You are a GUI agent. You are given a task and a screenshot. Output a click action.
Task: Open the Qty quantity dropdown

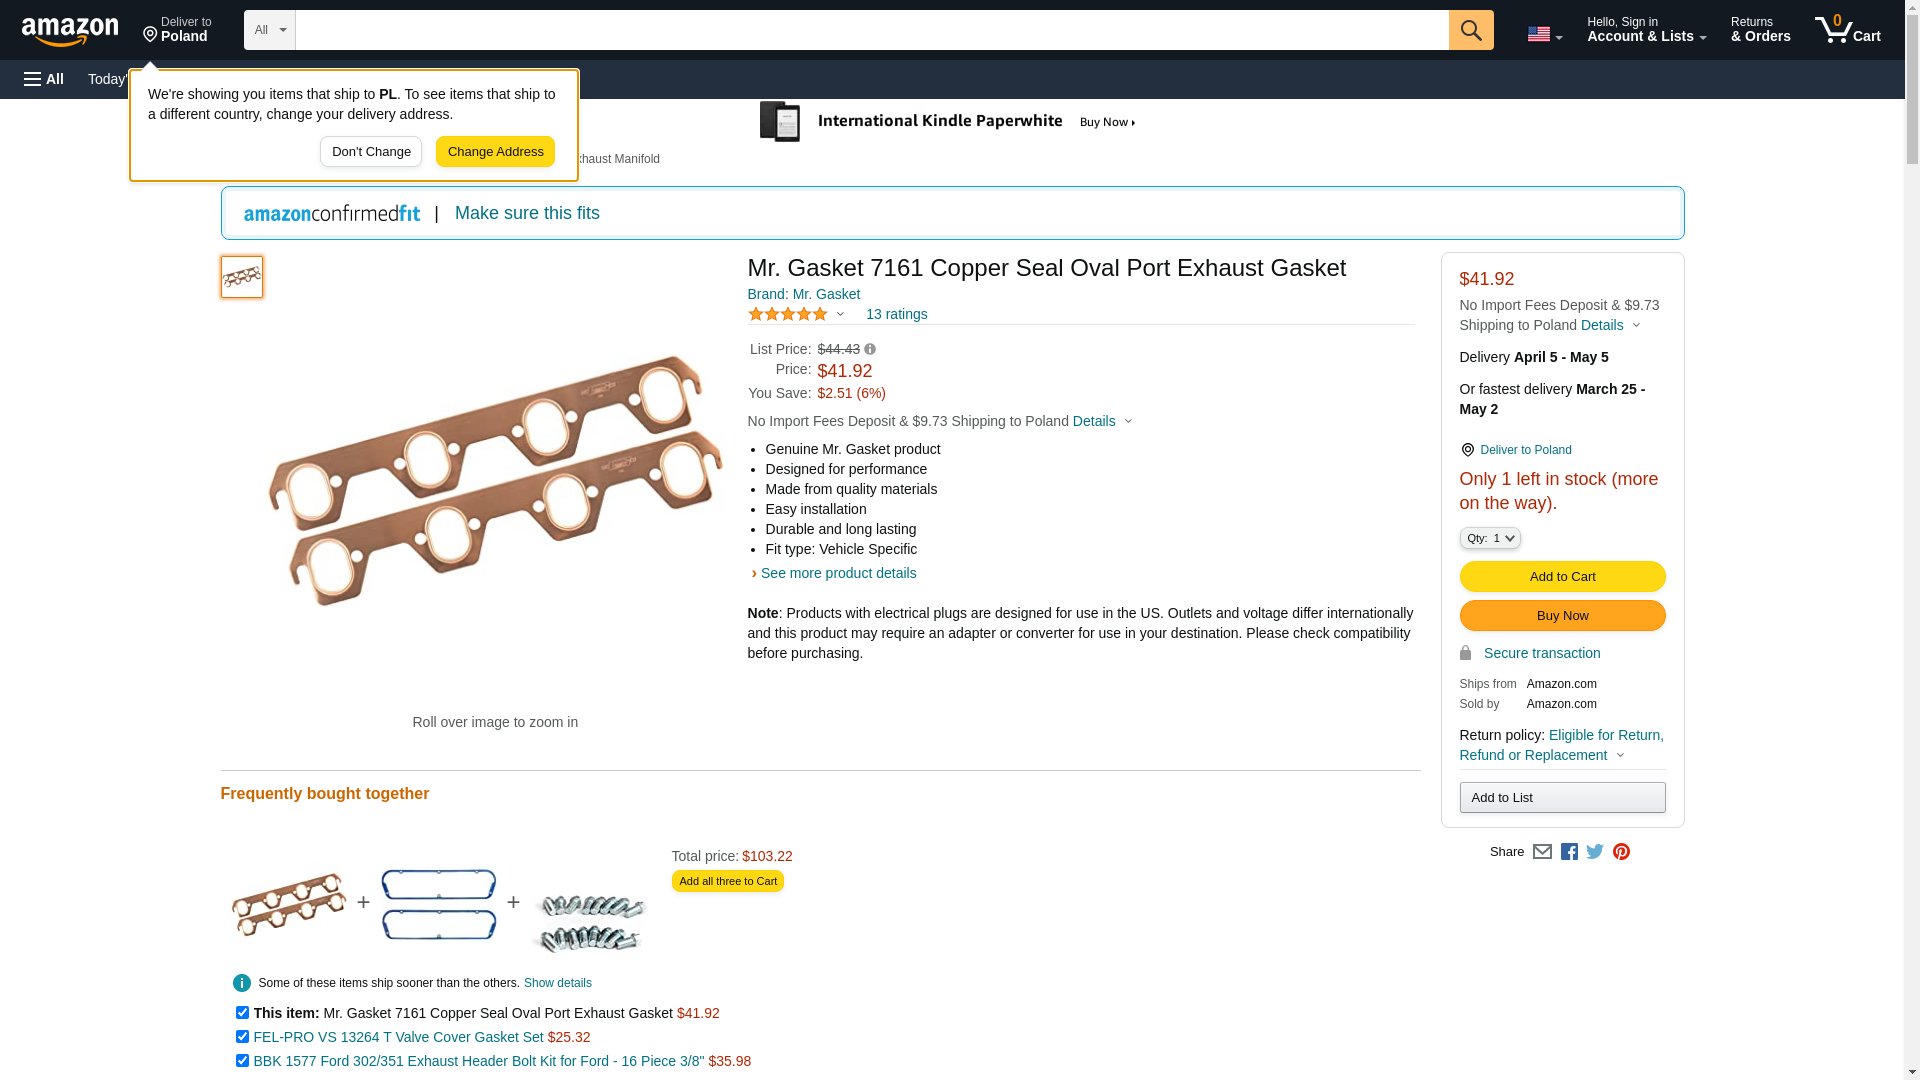(x=1489, y=539)
